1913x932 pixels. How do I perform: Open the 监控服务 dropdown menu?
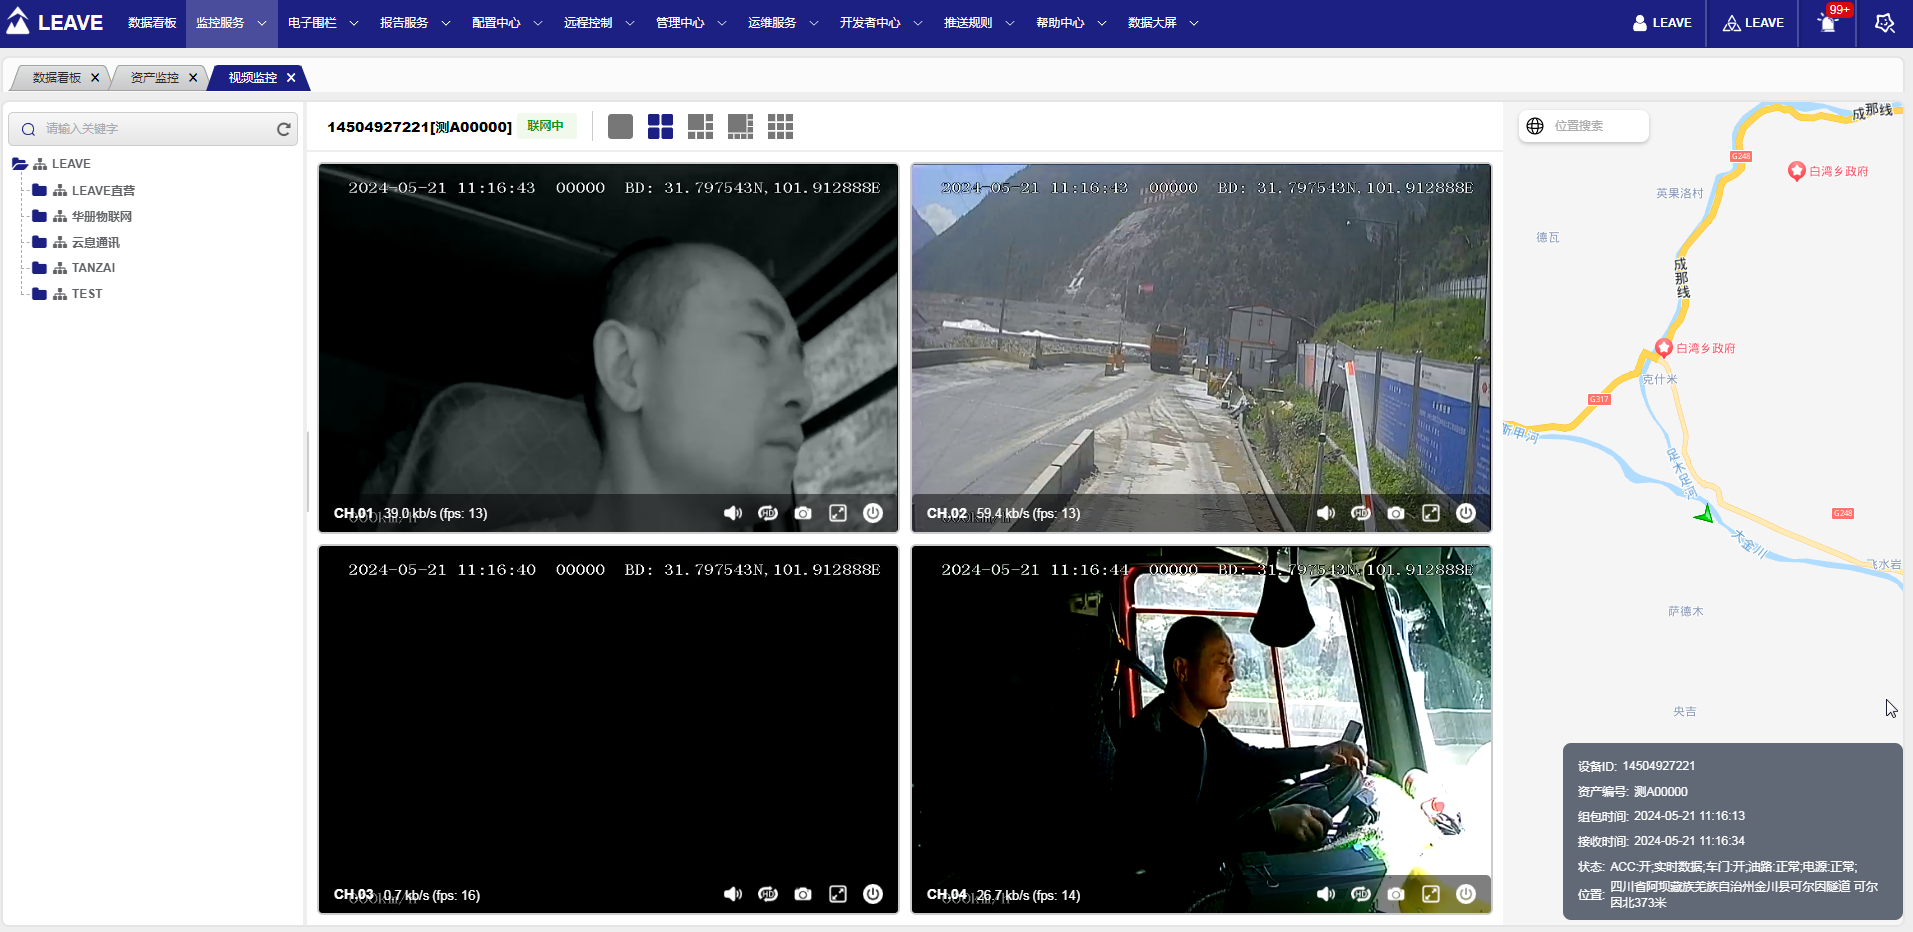[231, 23]
